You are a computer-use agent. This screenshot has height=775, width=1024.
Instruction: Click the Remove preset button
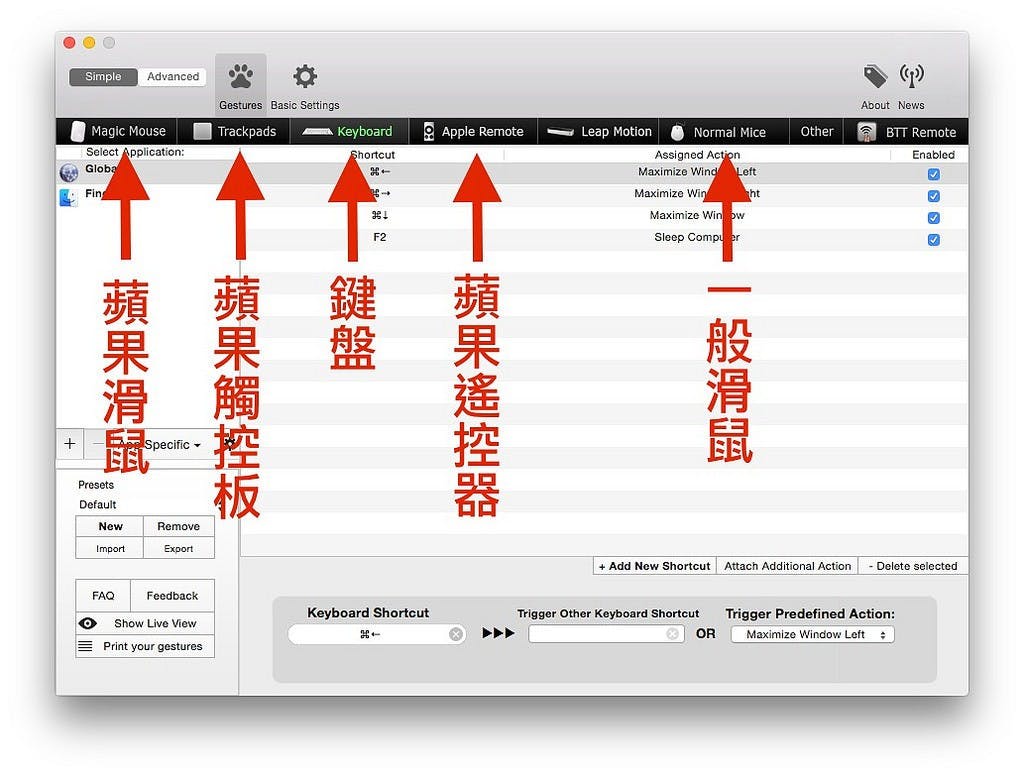tap(178, 526)
